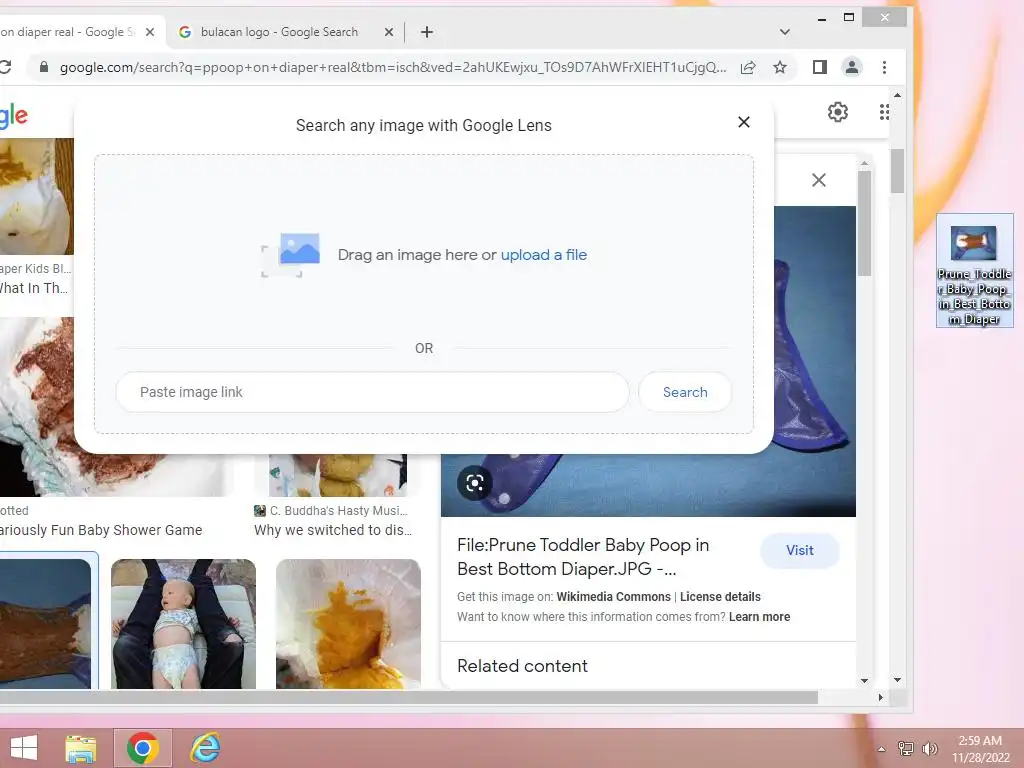Image resolution: width=1024 pixels, height=768 pixels.
Task: Click the taskbar clock and date
Action: [x=980, y=749]
